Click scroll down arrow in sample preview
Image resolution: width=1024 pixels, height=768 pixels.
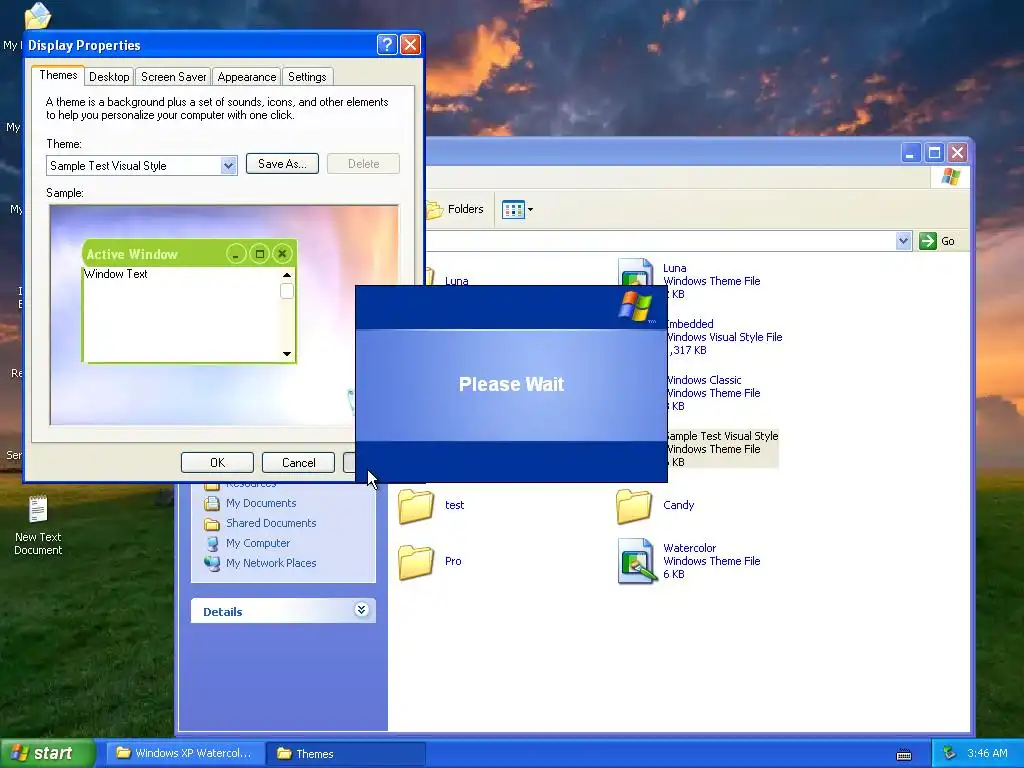(x=287, y=354)
